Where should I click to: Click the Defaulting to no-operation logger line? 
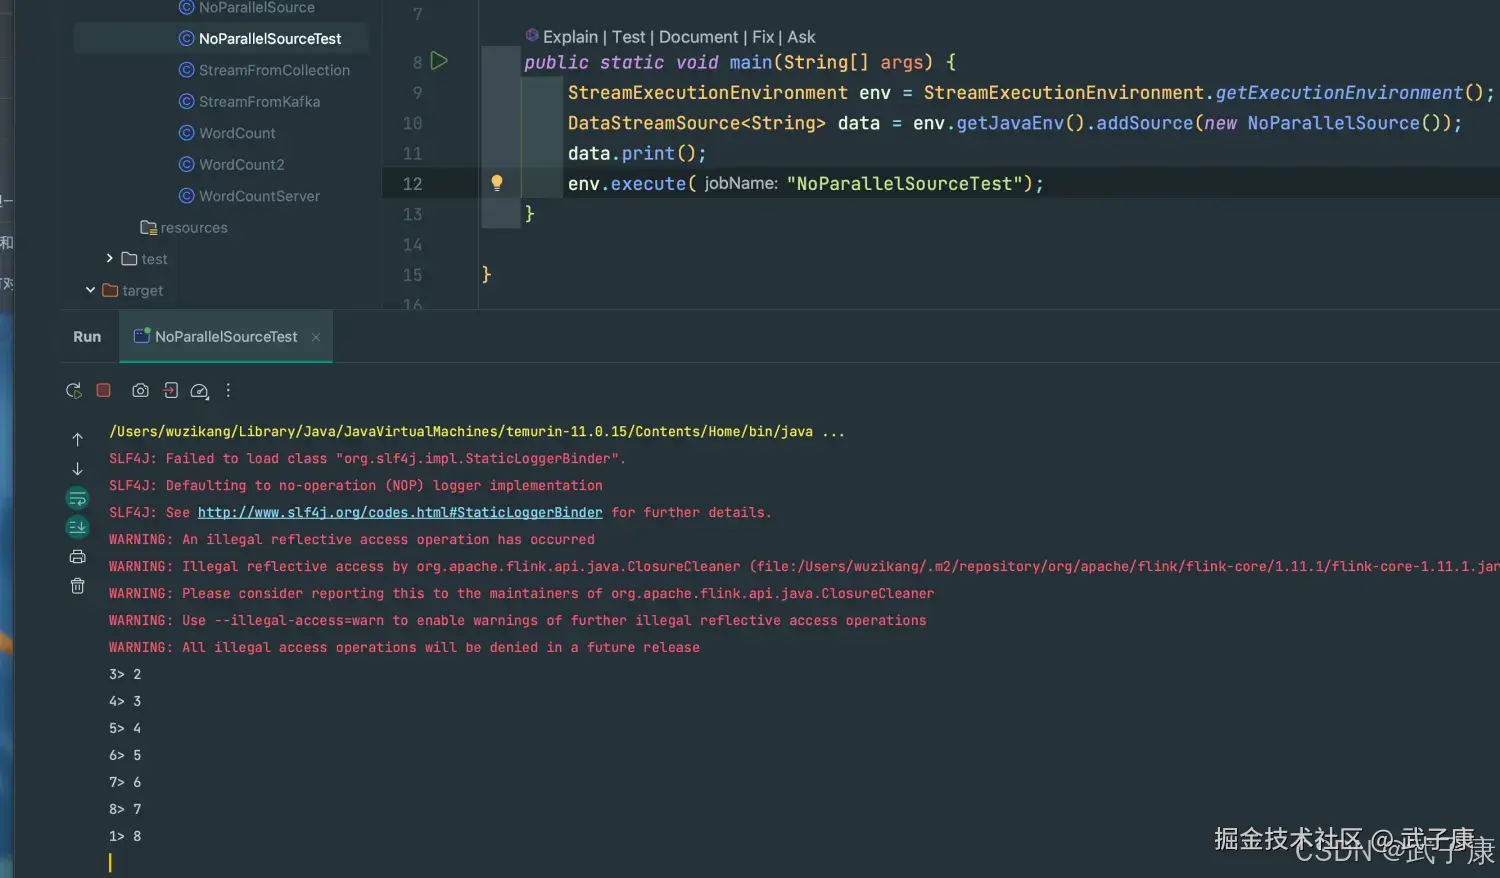point(356,485)
